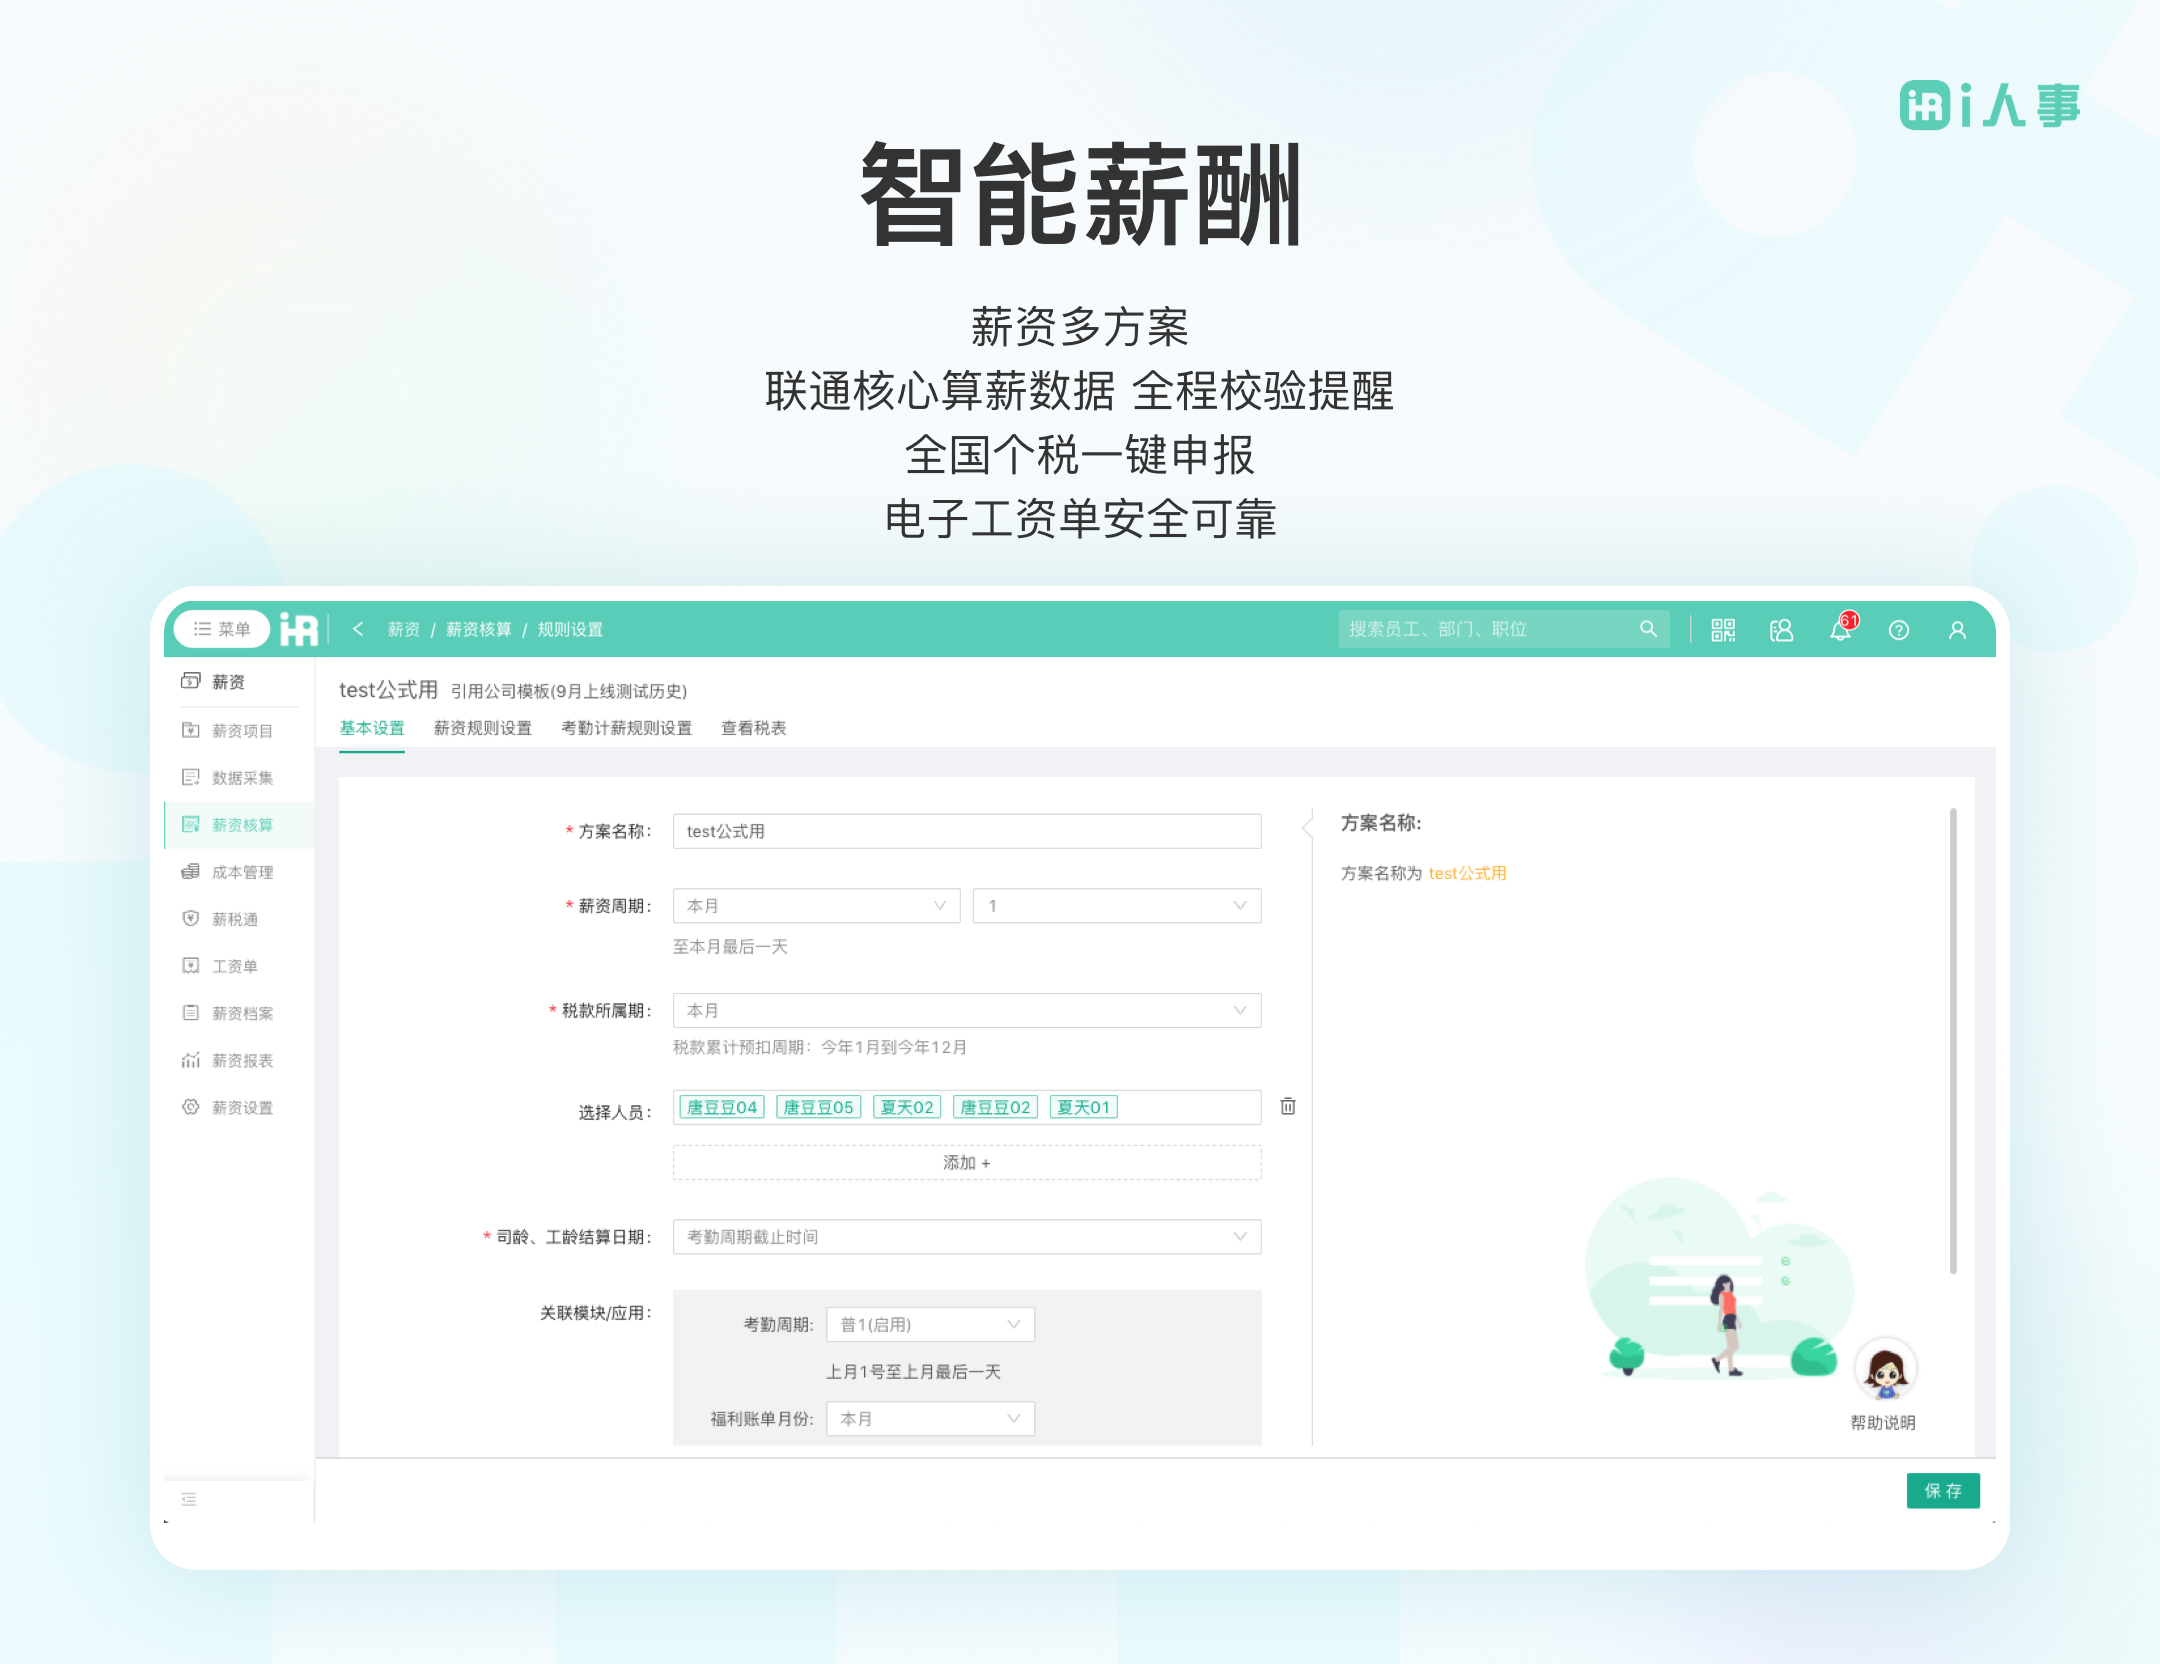The height and width of the screenshot is (1664, 2160).
Task: Click the 规则设置 breadcrumb
Action: tap(570, 629)
